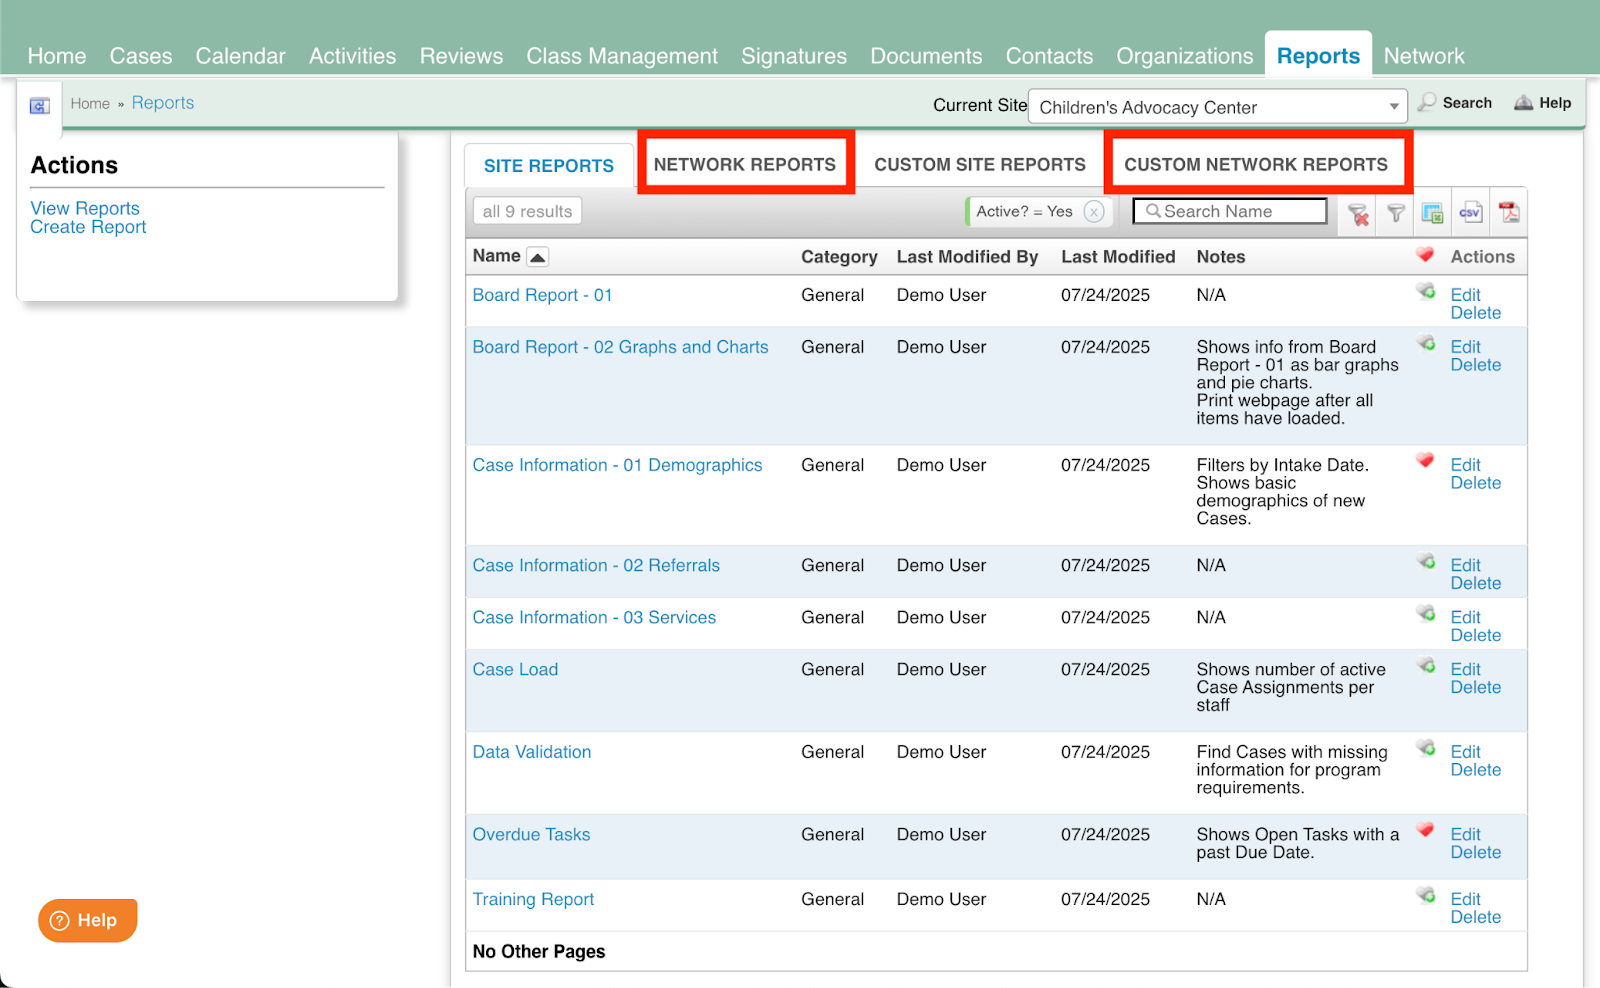Click Home breadcrumb link
Screen dimensions: 1600x988
tap(90, 103)
